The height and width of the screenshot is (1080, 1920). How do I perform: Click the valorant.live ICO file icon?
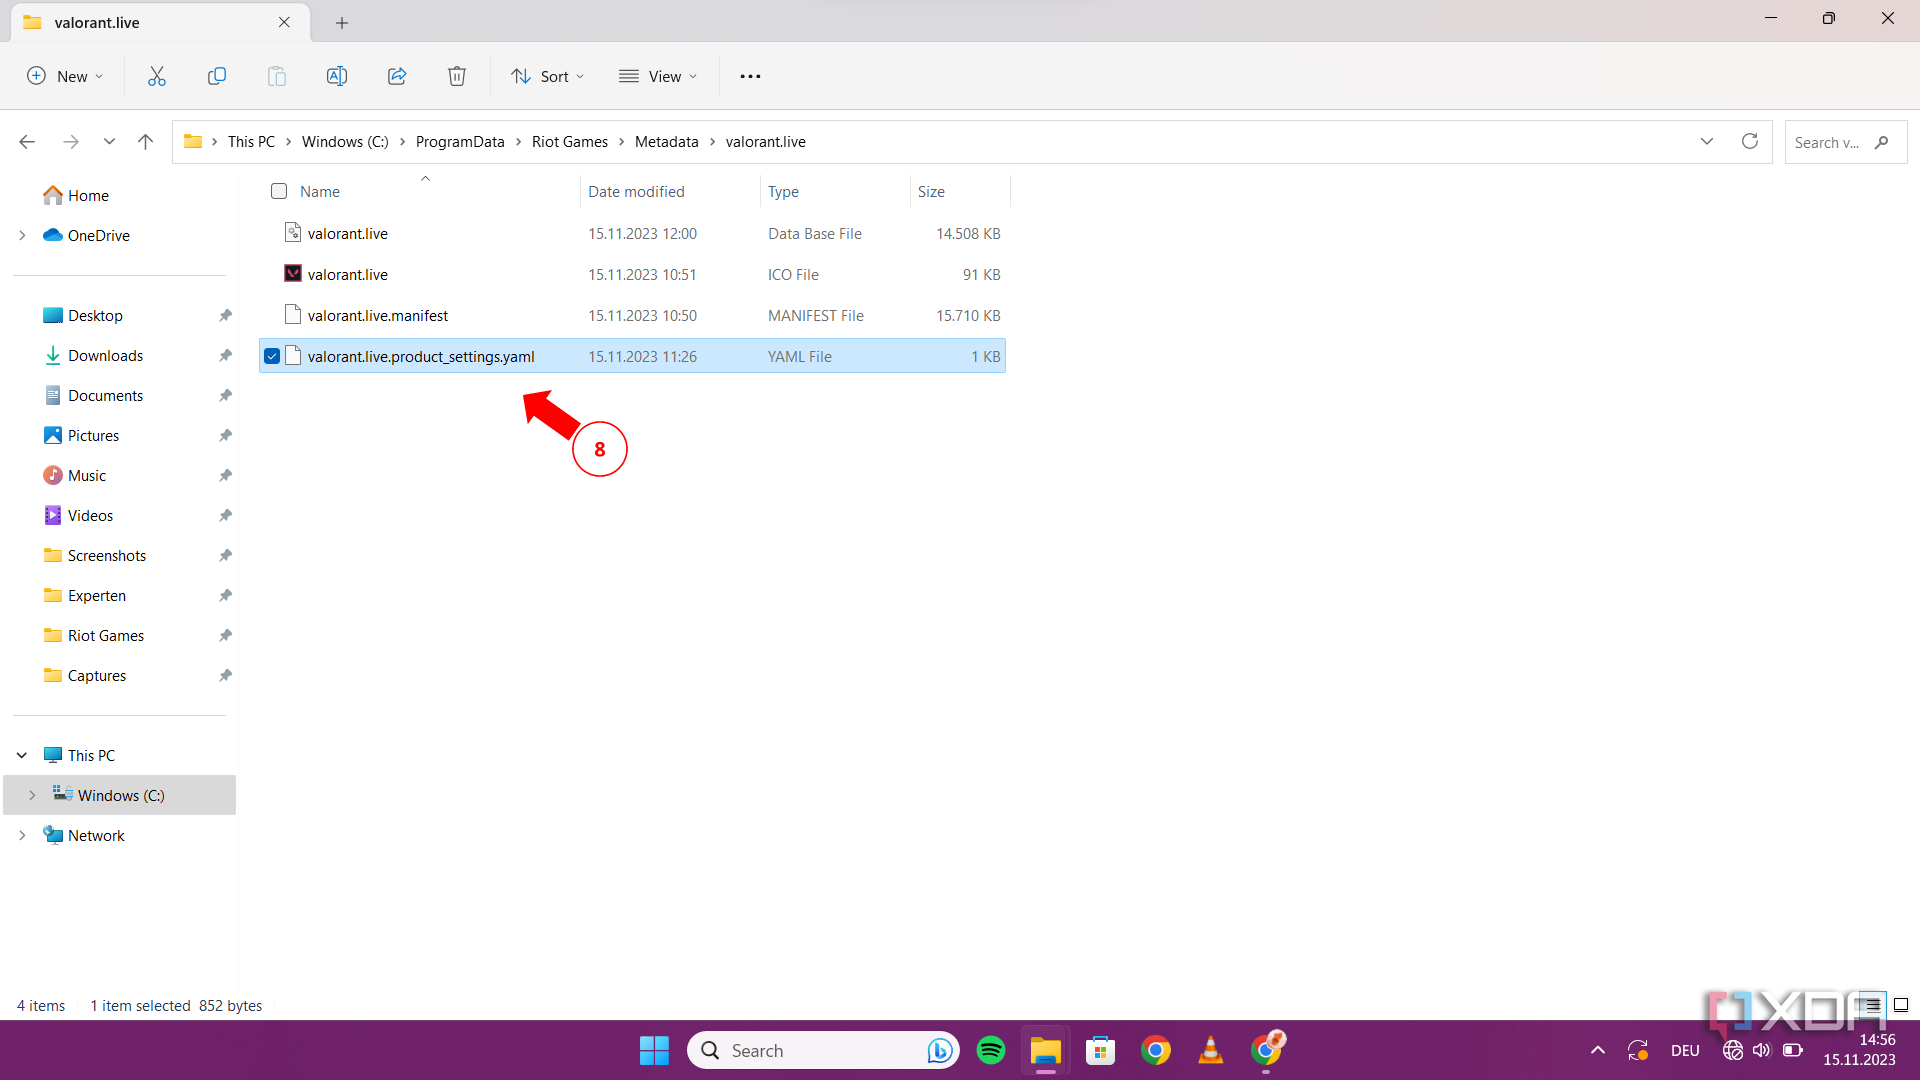tap(293, 274)
